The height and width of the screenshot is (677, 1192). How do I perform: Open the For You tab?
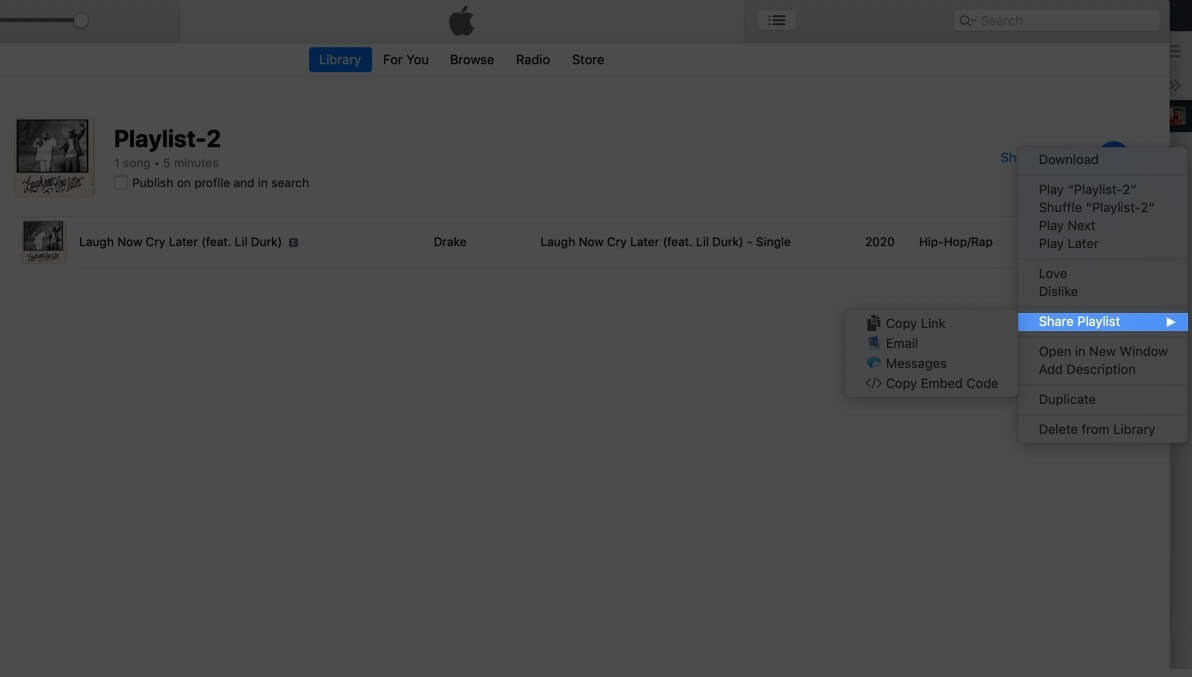(406, 59)
